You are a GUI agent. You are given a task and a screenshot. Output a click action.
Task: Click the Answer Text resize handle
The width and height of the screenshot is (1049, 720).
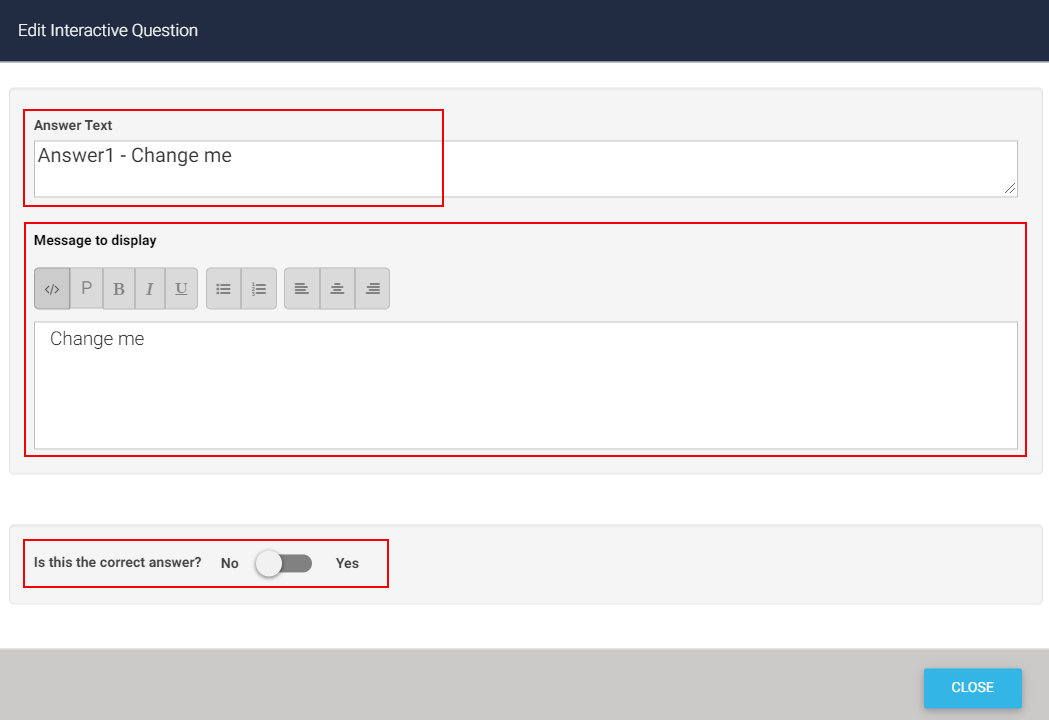[1011, 189]
